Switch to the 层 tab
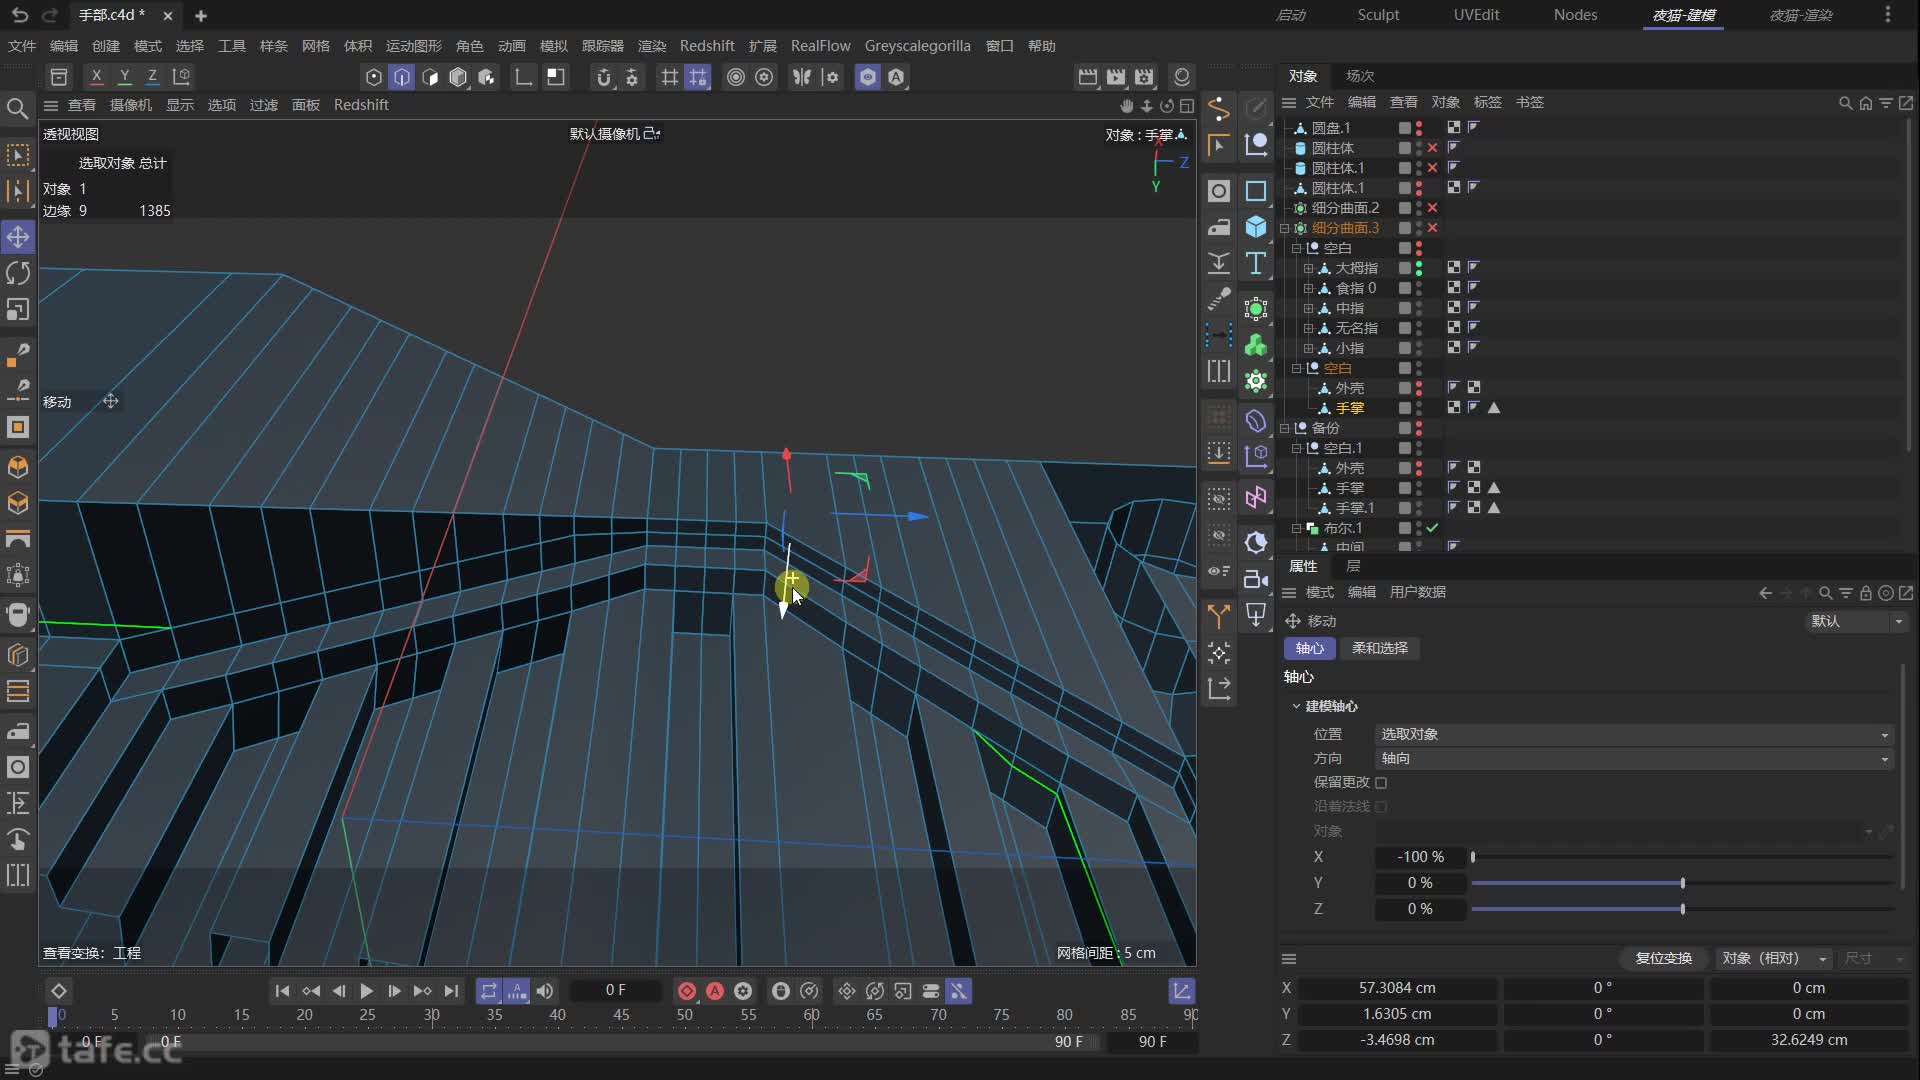The image size is (1920, 1080). (1353, 566)
